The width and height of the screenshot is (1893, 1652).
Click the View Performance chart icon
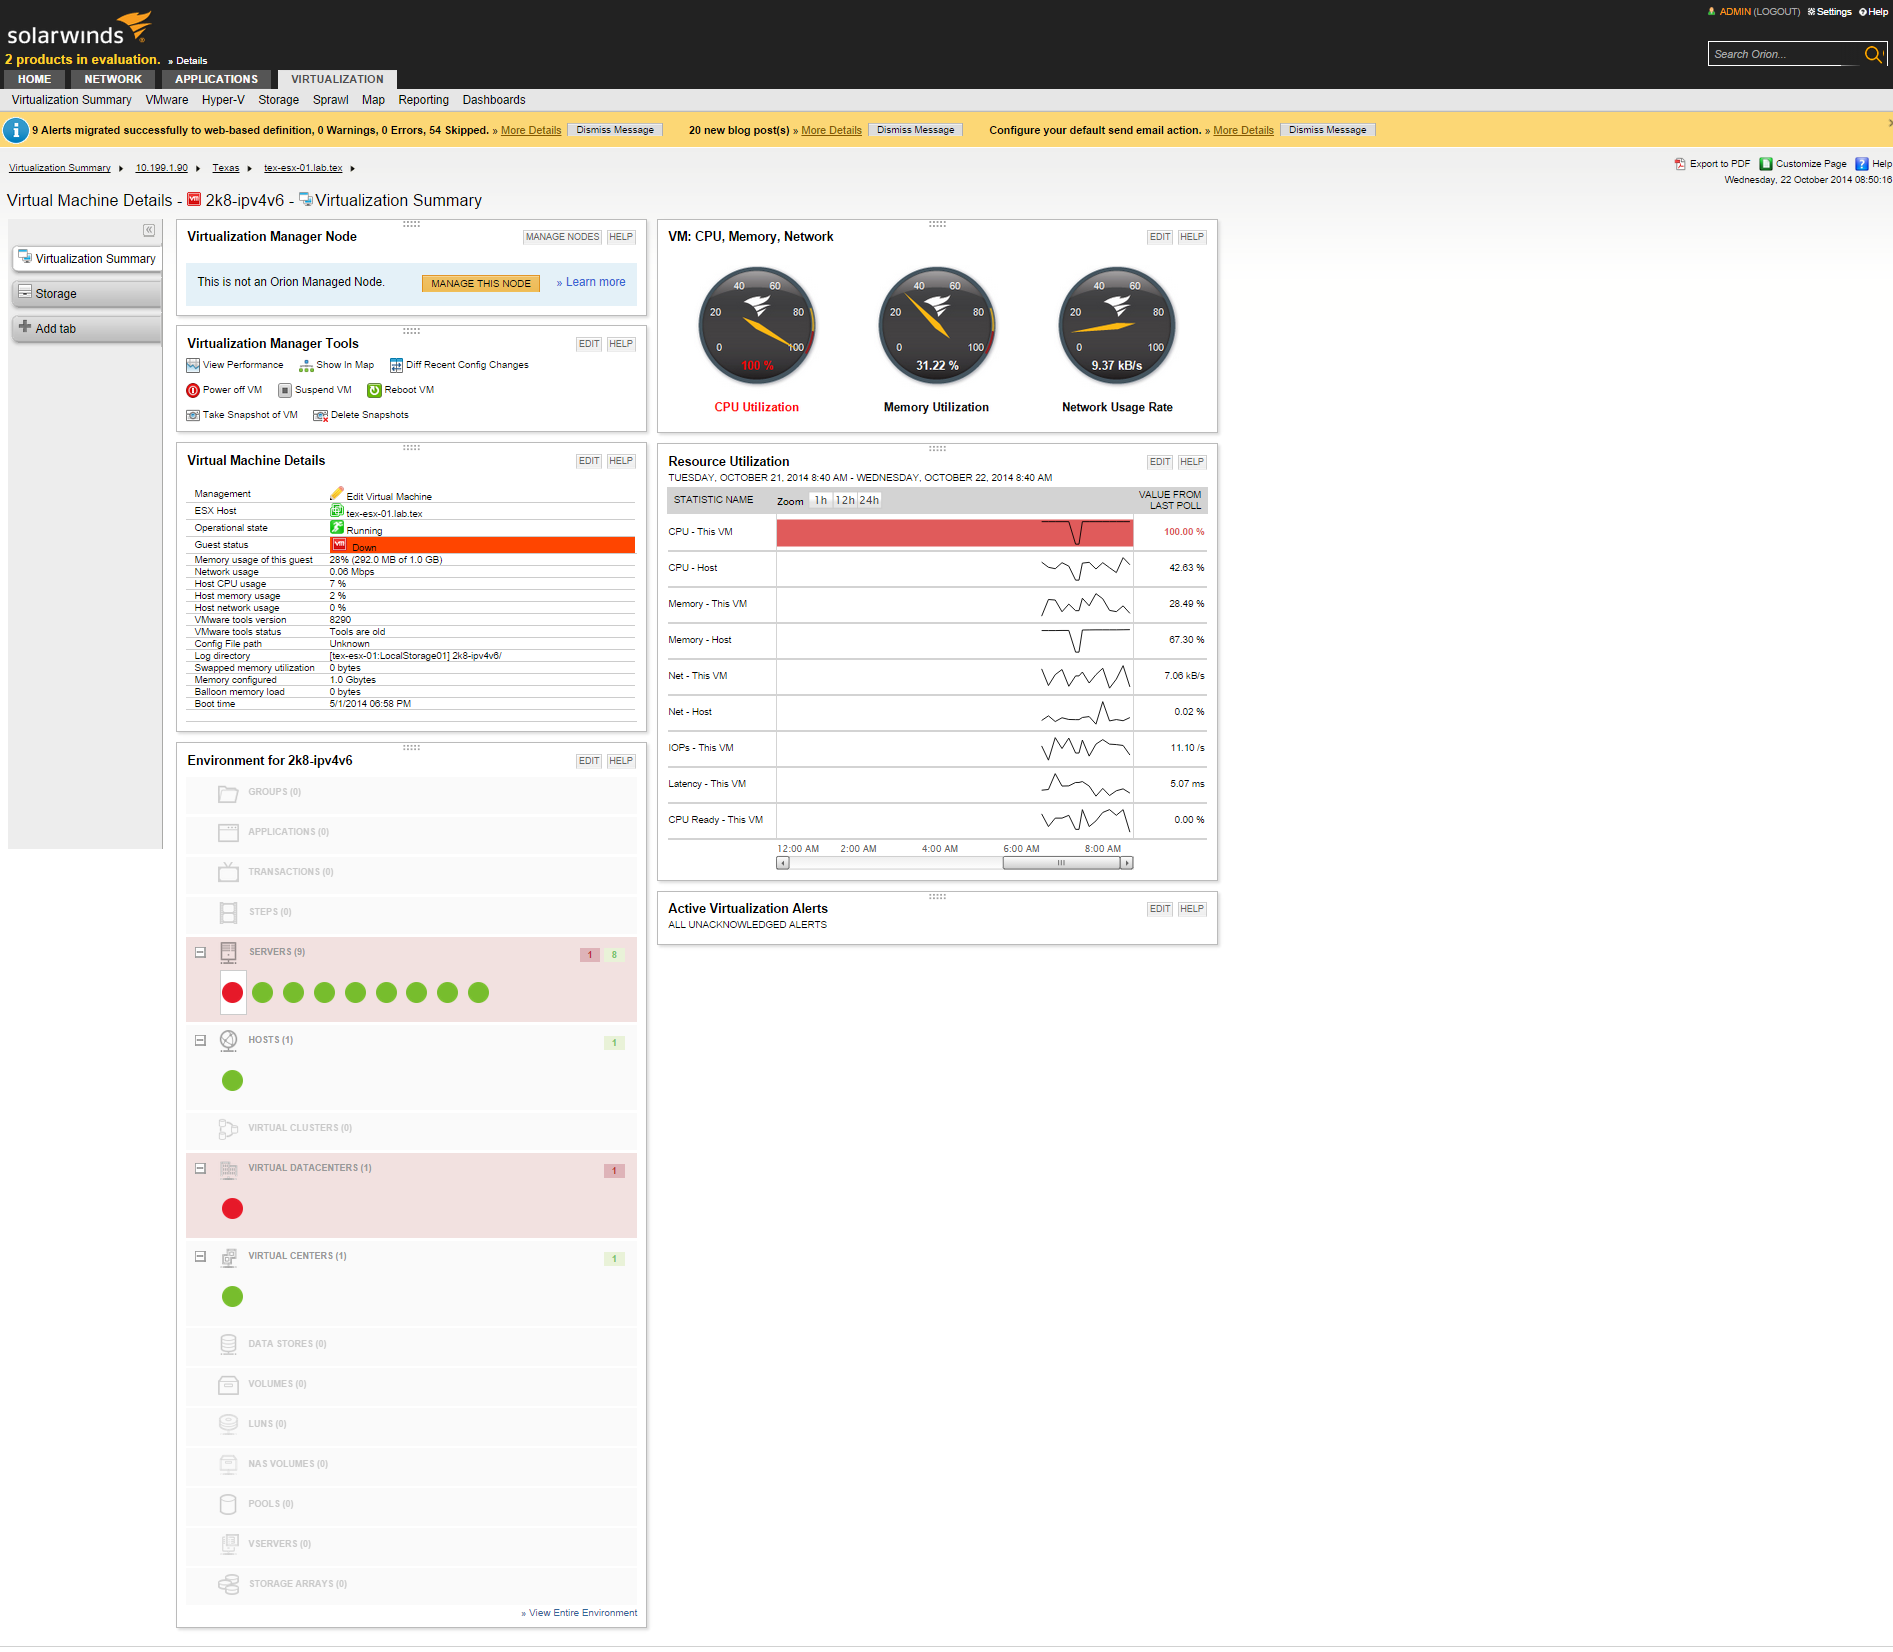[x=193, y=366]
